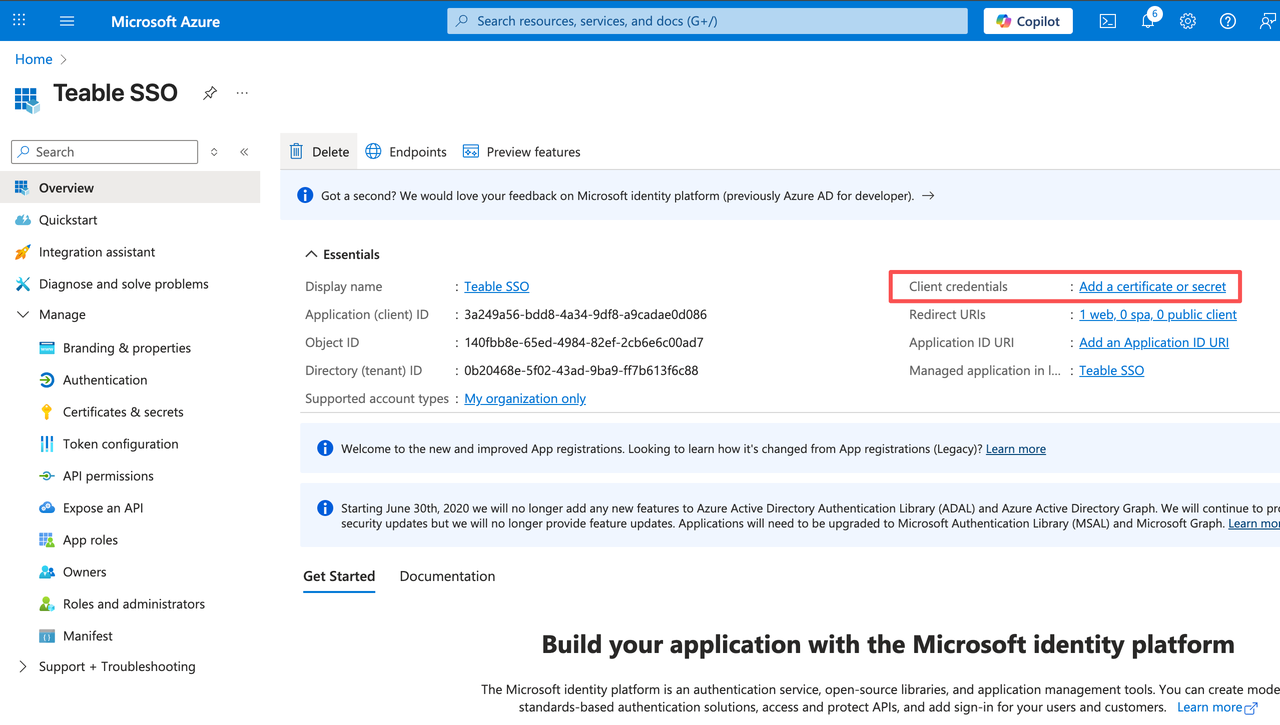Image resolution: width=1280 pixels, height=725 pixels.
Task: Click bottom Learn more platform link
Action: pyautogui.click(x=1217, y=707)
